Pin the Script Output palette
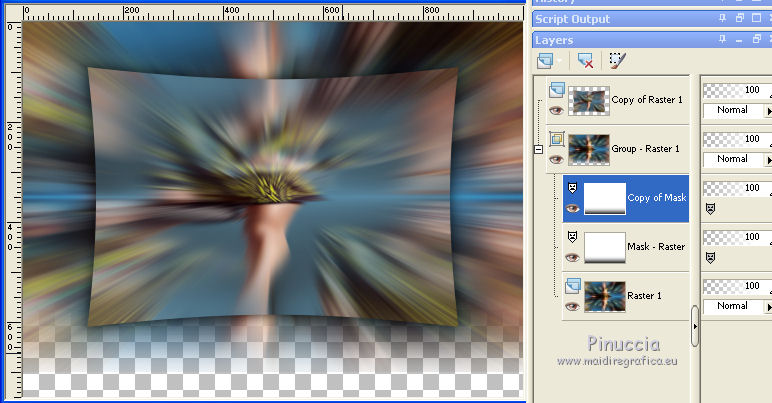Viewport: 772px width, 403px height. point(722,19)
